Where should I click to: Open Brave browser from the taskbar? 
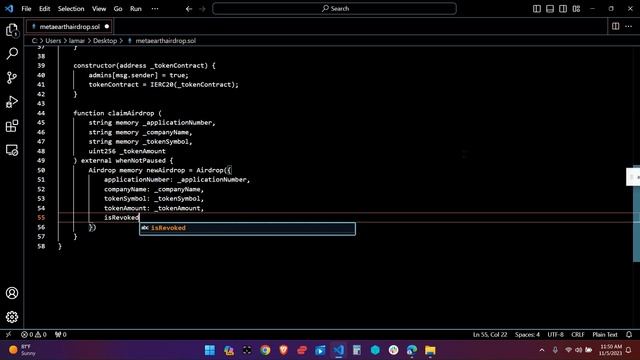(284, 350)
